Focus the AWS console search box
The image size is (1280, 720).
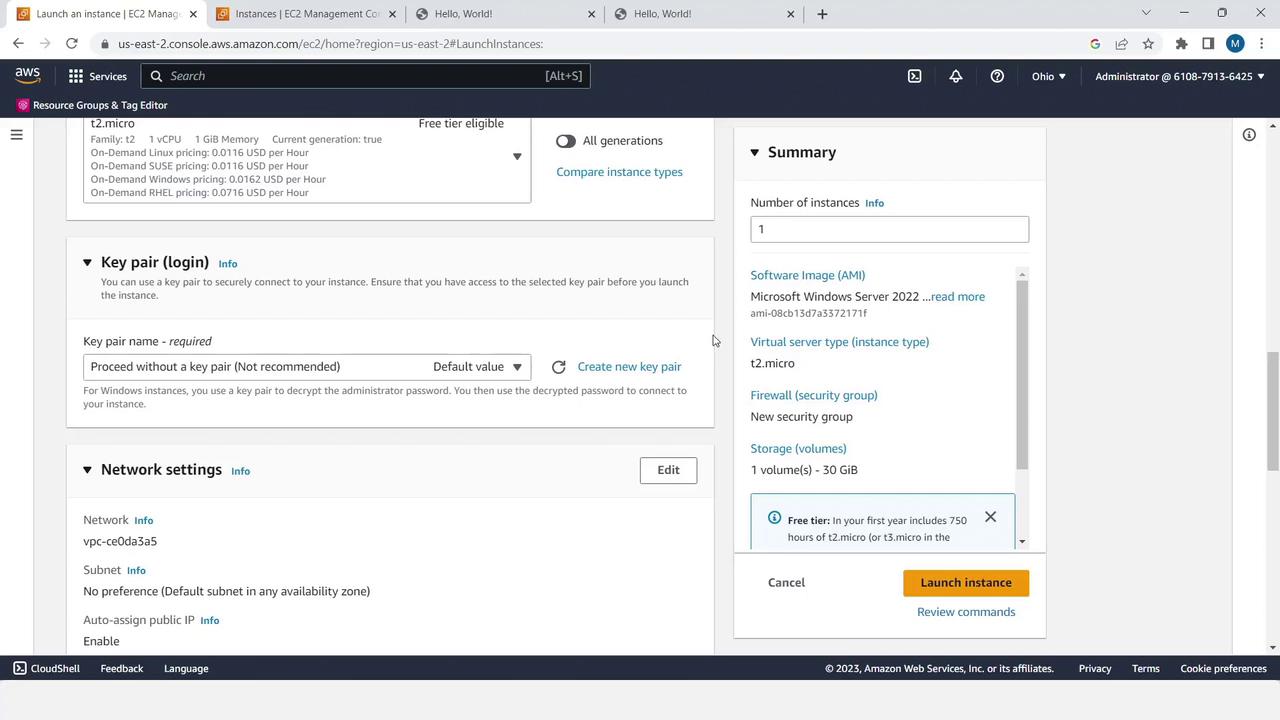pyautogui.click(x=366, y=76)
